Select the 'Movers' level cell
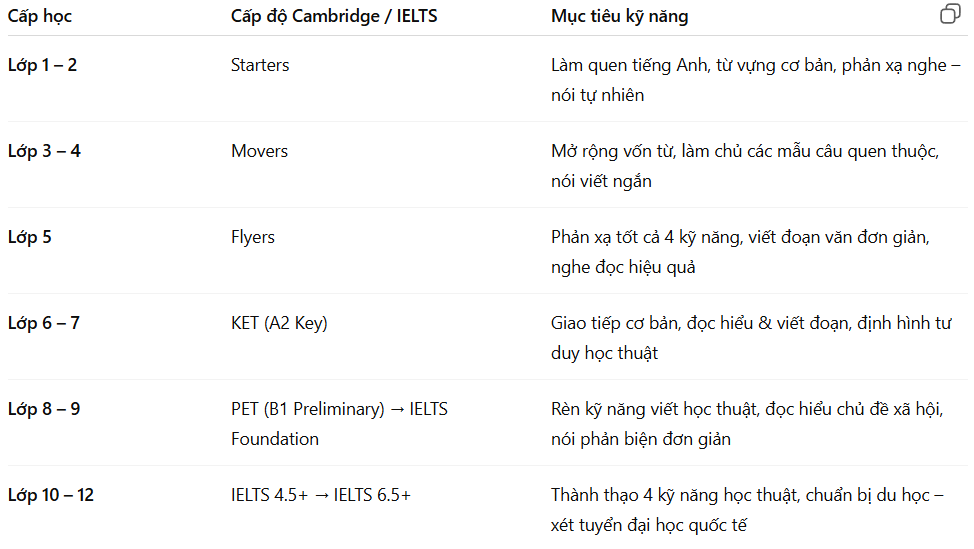 (x=259, y=151)
